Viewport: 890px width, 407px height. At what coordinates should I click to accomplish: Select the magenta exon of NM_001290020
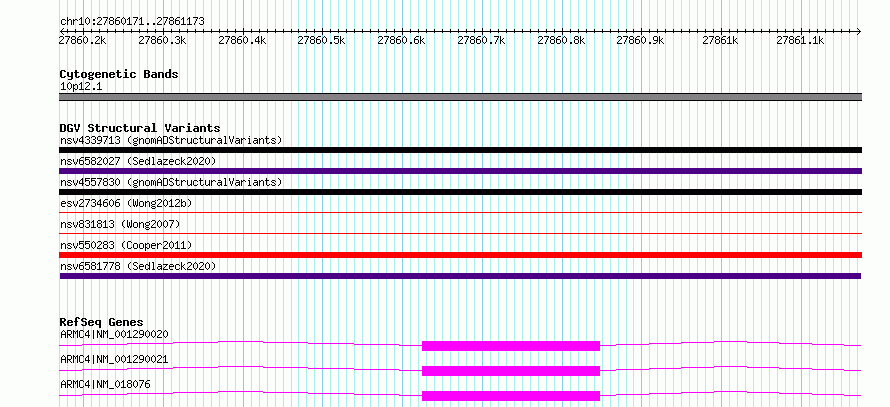pyautogui.click(x=511, y=346)
